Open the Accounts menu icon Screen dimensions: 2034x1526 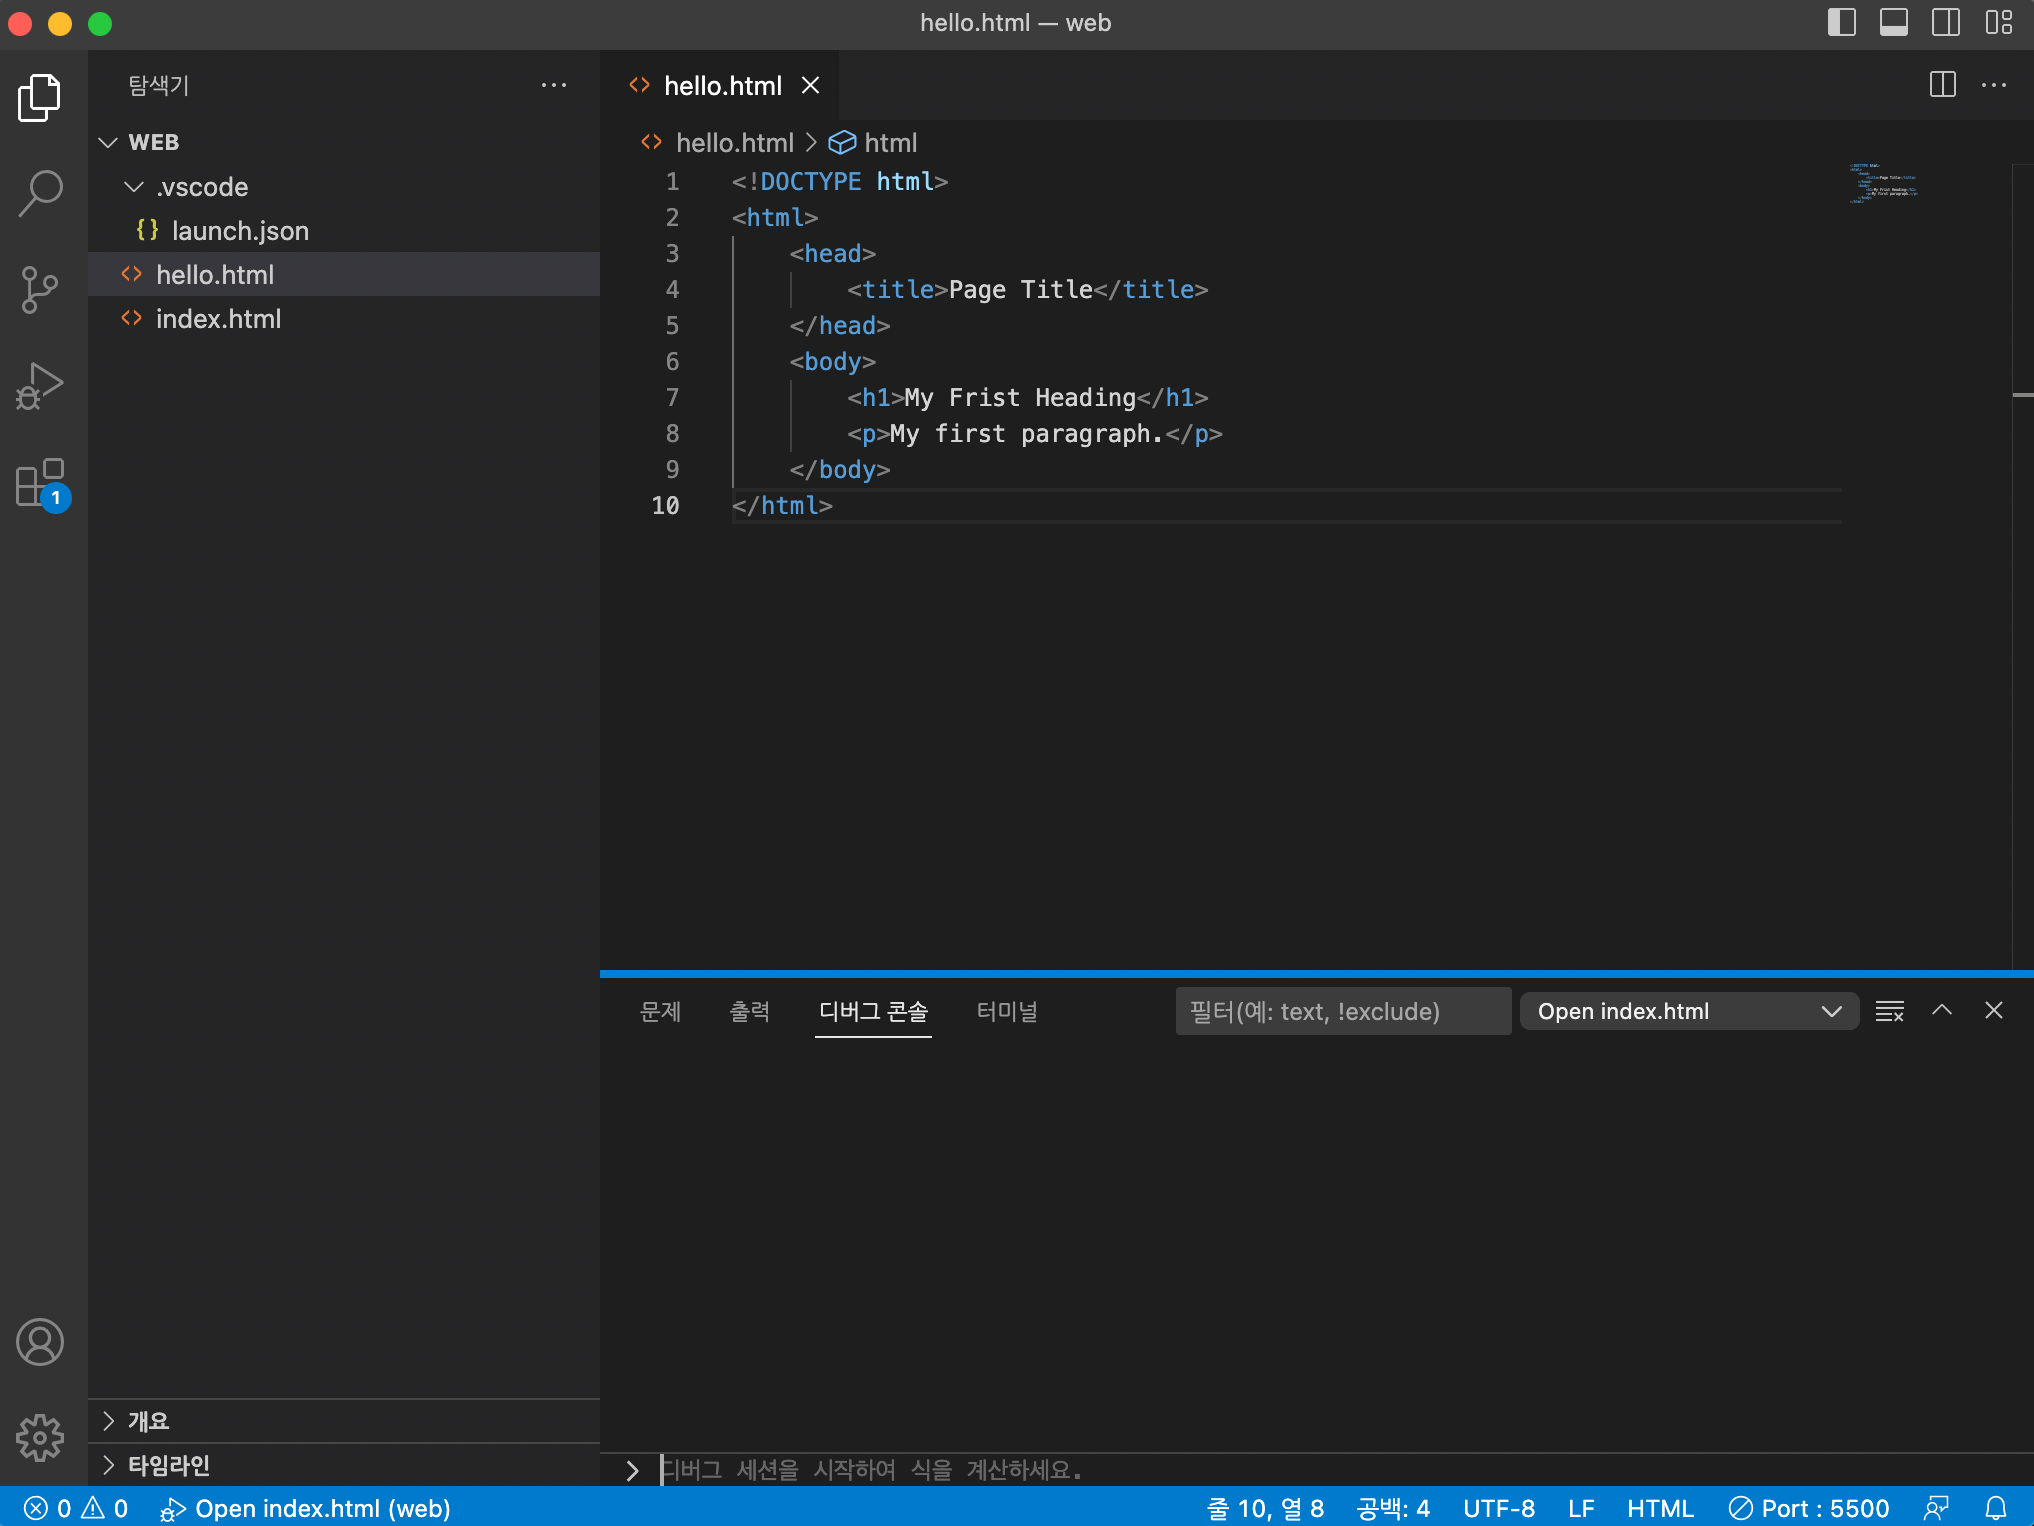[40, 1342]
